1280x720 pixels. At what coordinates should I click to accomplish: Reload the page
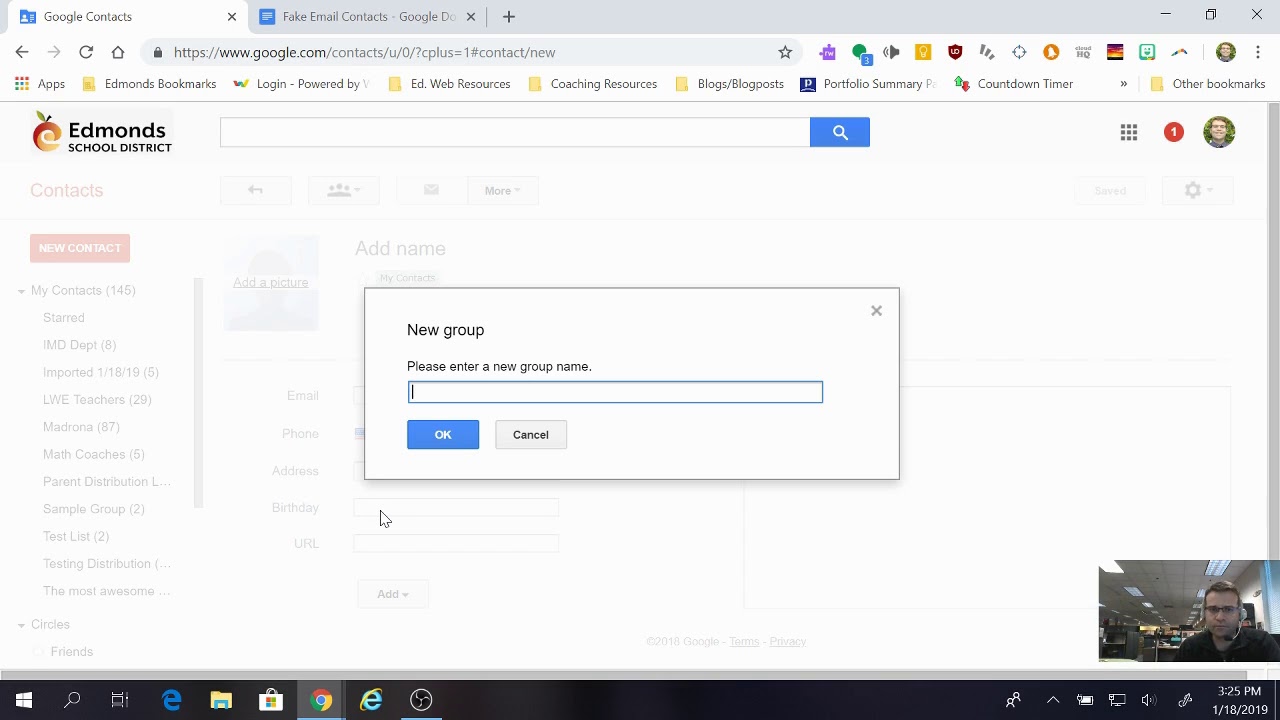tap(86, 52)
